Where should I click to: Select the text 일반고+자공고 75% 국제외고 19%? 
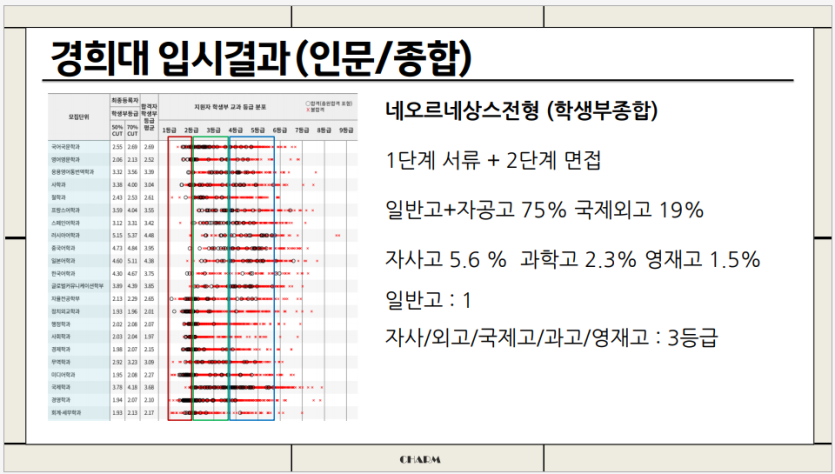[544, 210]
